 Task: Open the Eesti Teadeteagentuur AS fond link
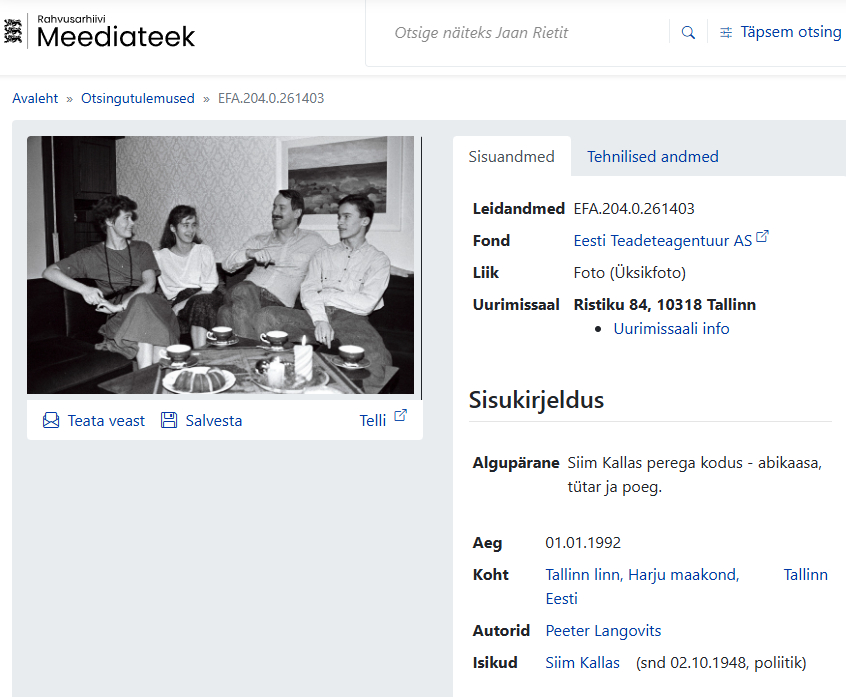tap(662, 241)
